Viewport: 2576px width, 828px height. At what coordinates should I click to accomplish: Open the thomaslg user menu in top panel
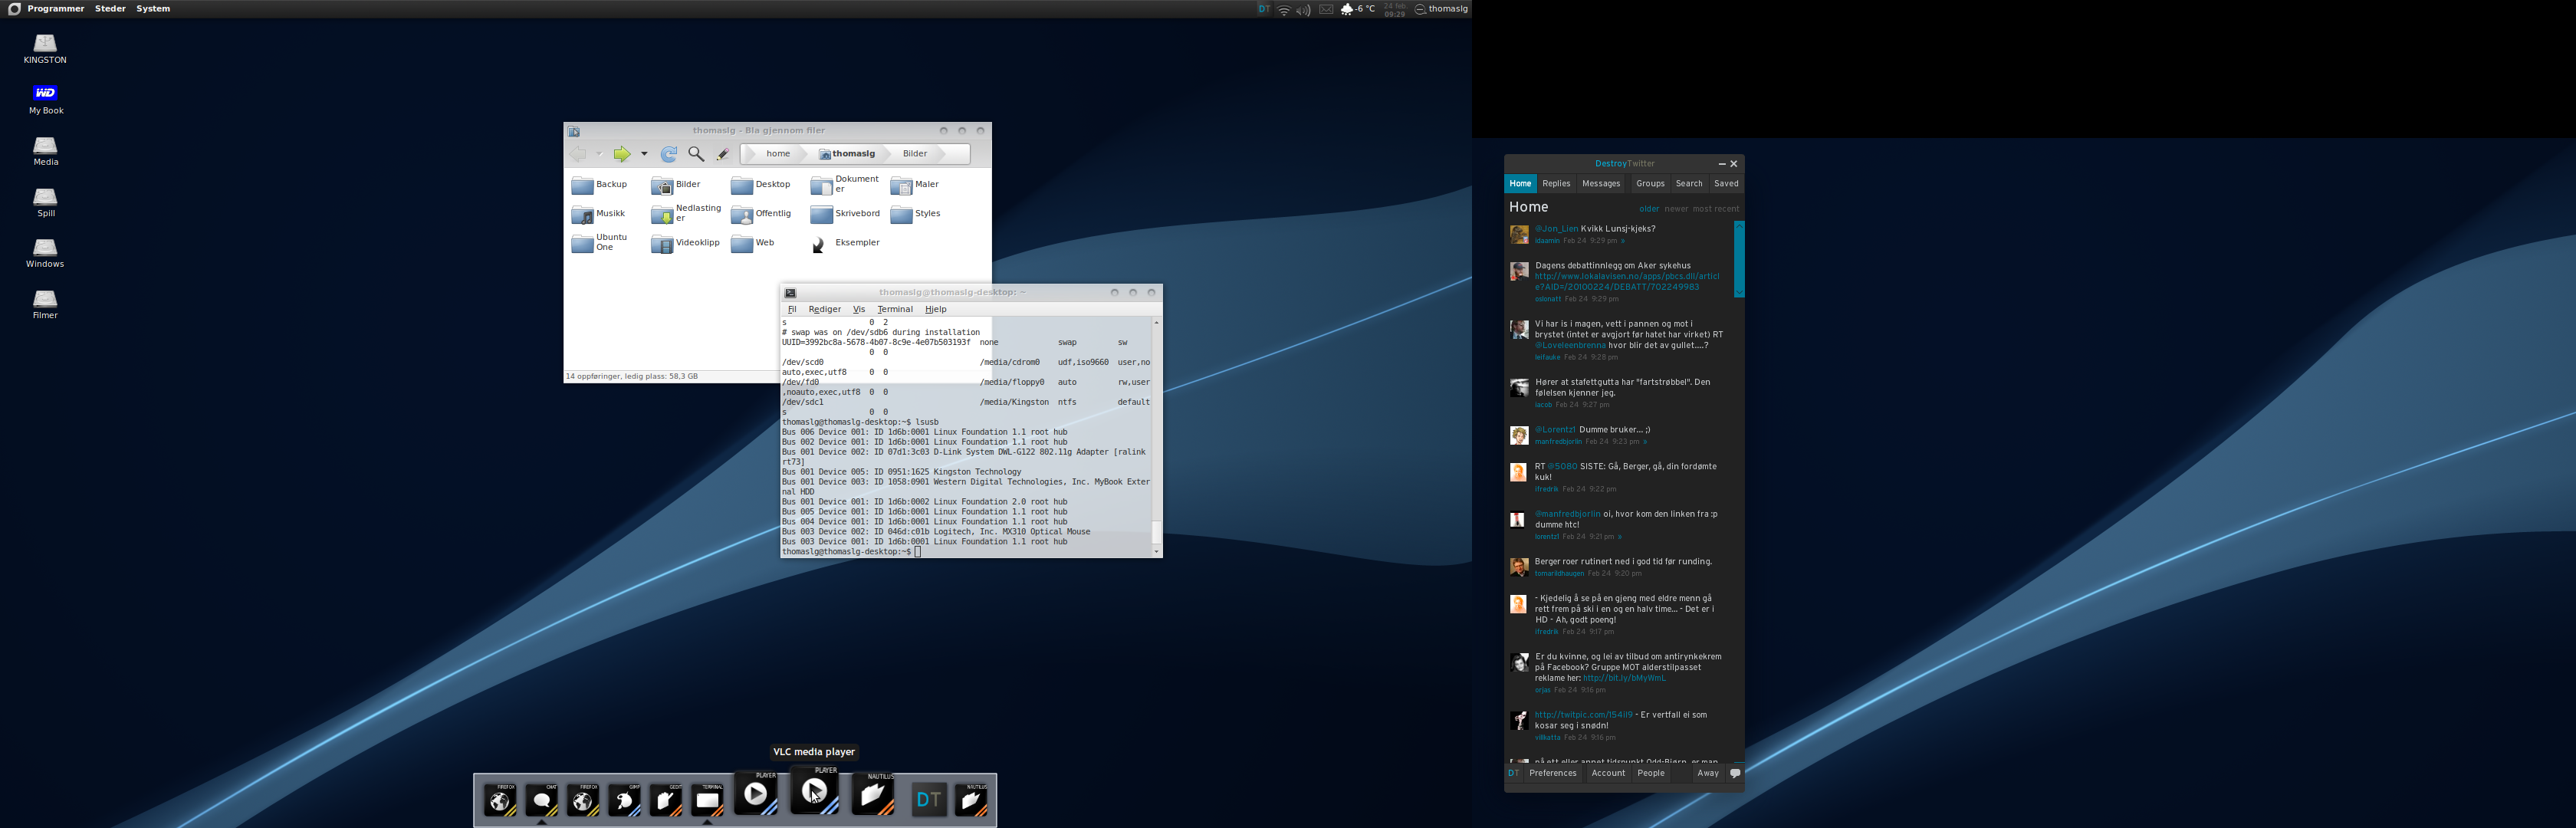click(1441, 9)
